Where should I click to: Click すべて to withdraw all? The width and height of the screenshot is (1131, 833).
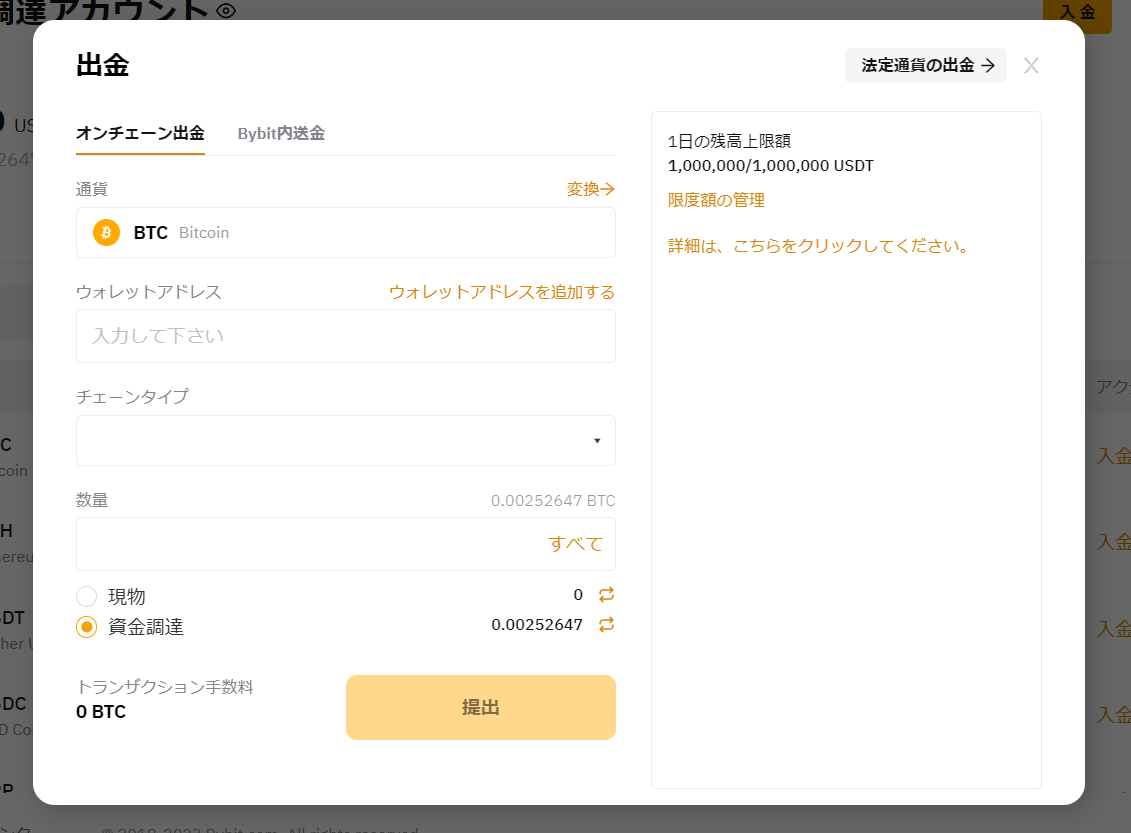coord(576,544)
